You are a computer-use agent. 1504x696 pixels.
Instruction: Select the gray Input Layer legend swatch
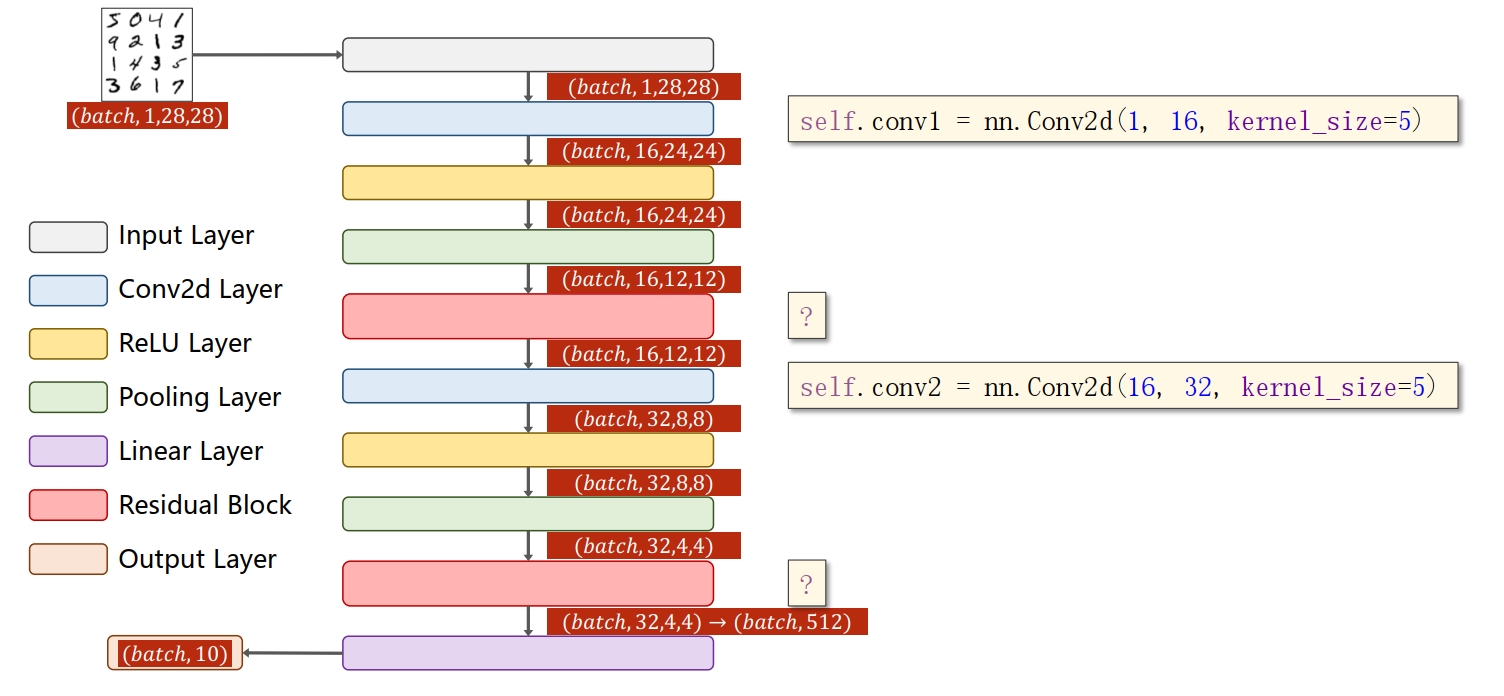(x=68, y=237)
